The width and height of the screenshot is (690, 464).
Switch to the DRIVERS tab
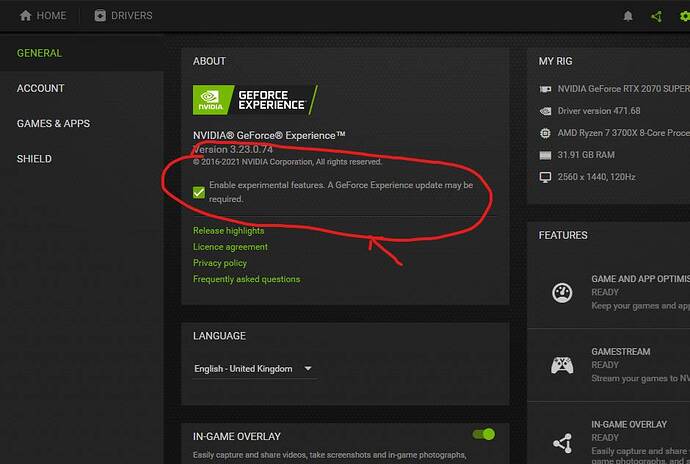coord(123,16)
